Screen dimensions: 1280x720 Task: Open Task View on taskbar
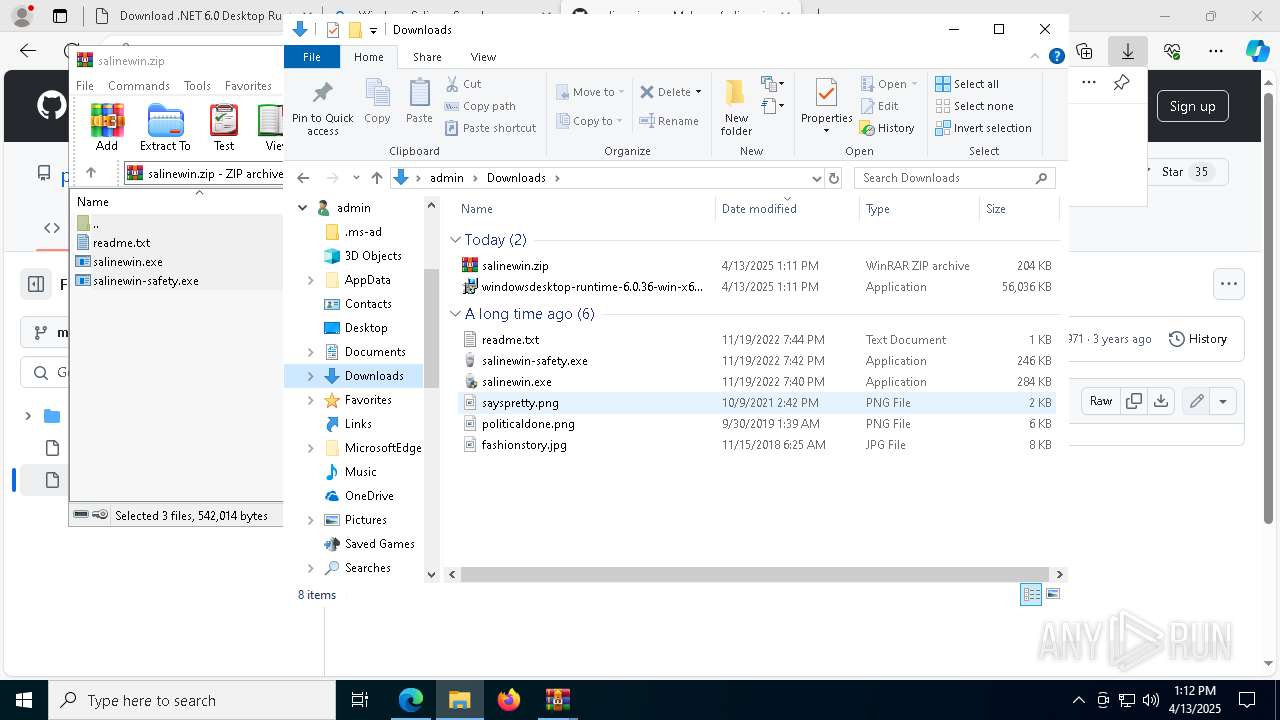click(x=361, y=700)
